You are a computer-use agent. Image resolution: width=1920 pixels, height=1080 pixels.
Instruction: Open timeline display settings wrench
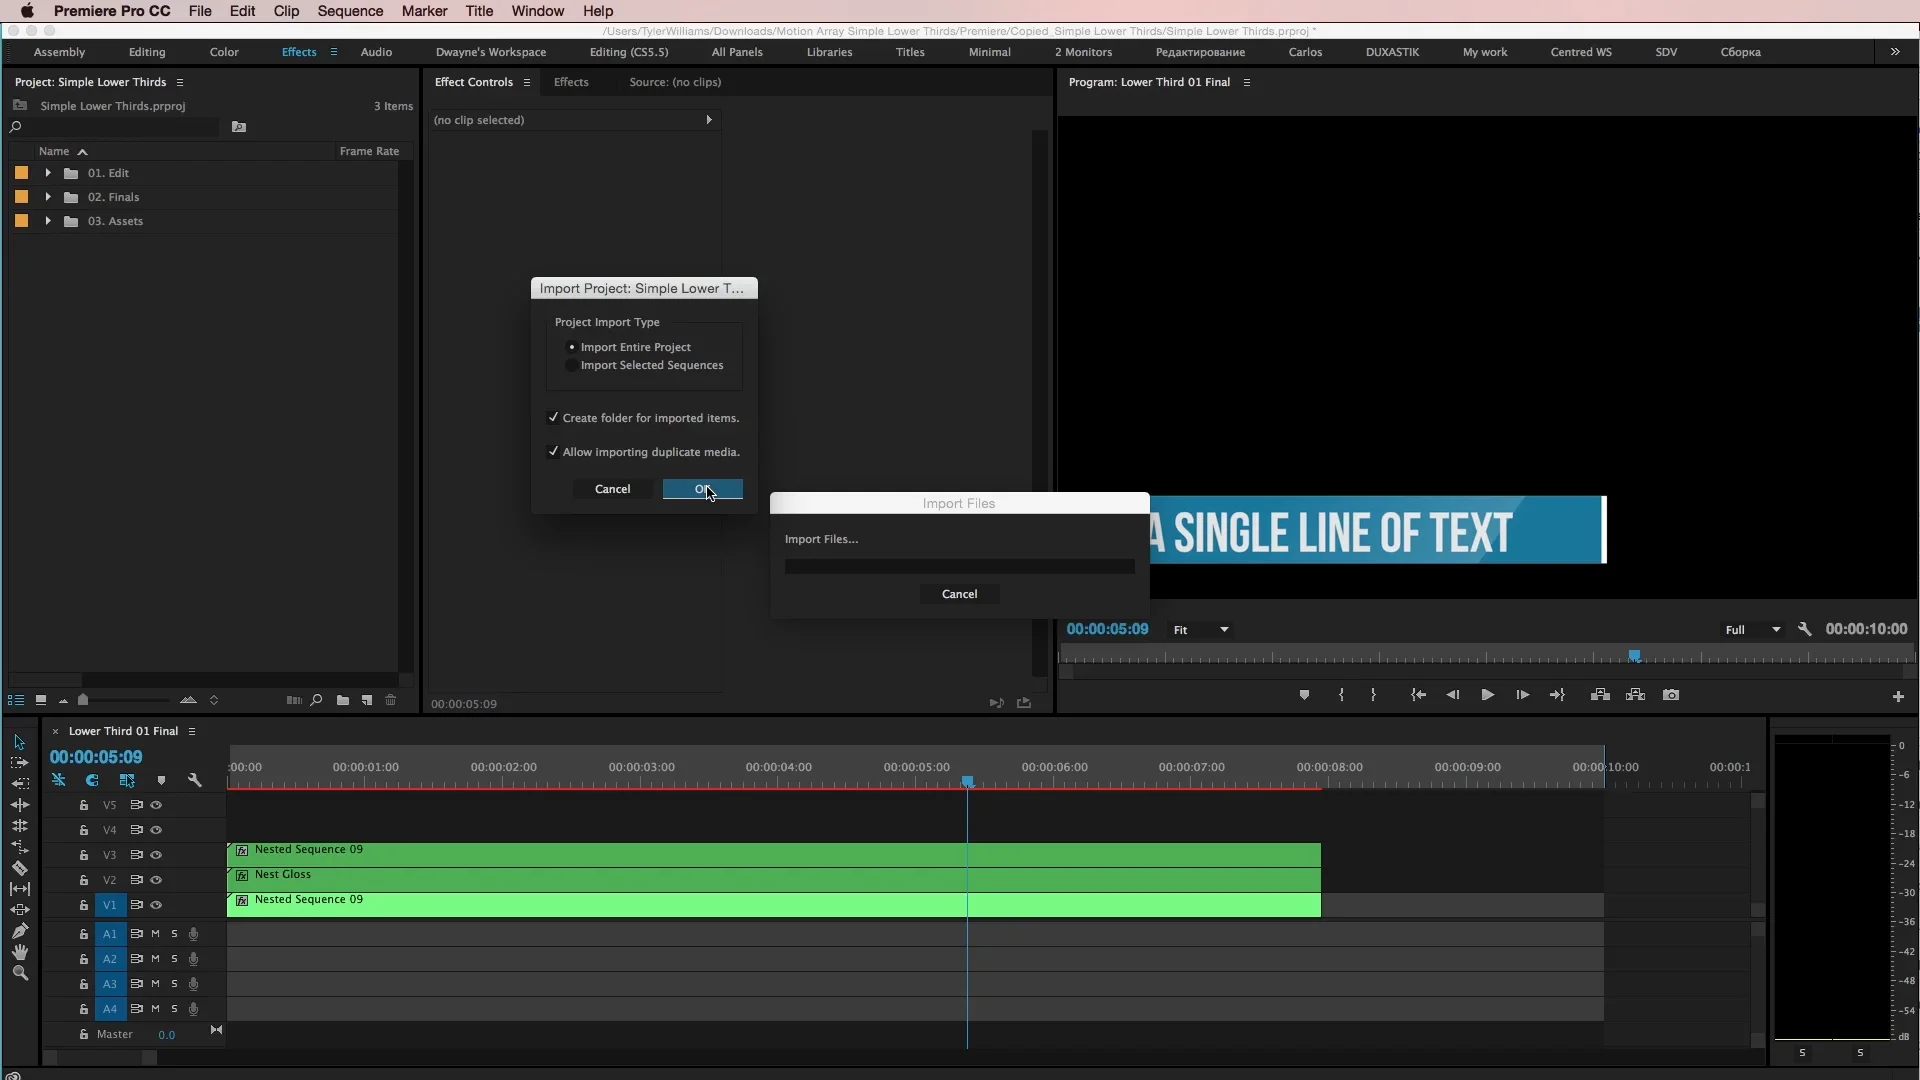tap(195, 780)
